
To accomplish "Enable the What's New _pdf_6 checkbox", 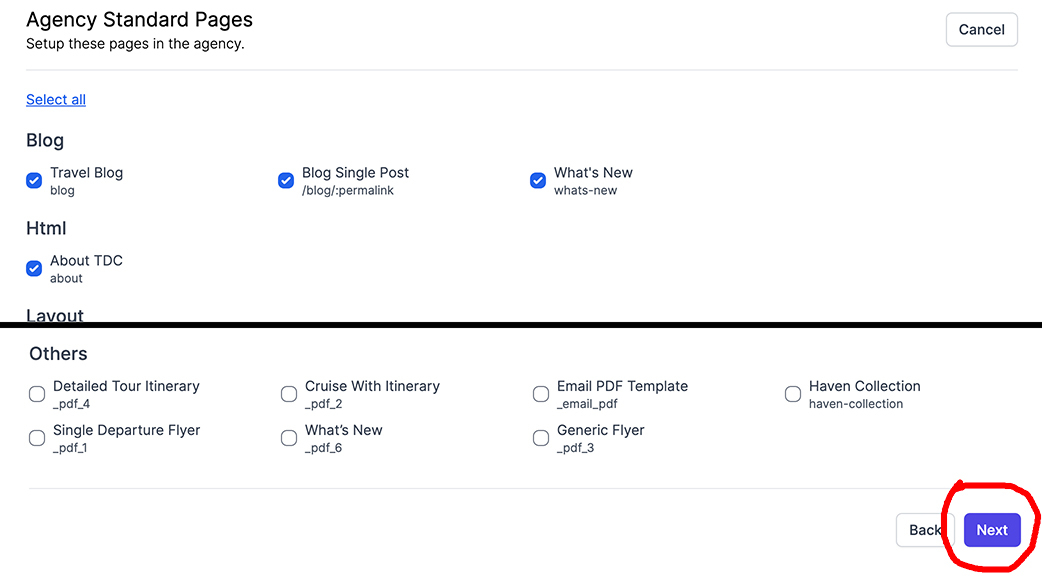I will (289, 438).
